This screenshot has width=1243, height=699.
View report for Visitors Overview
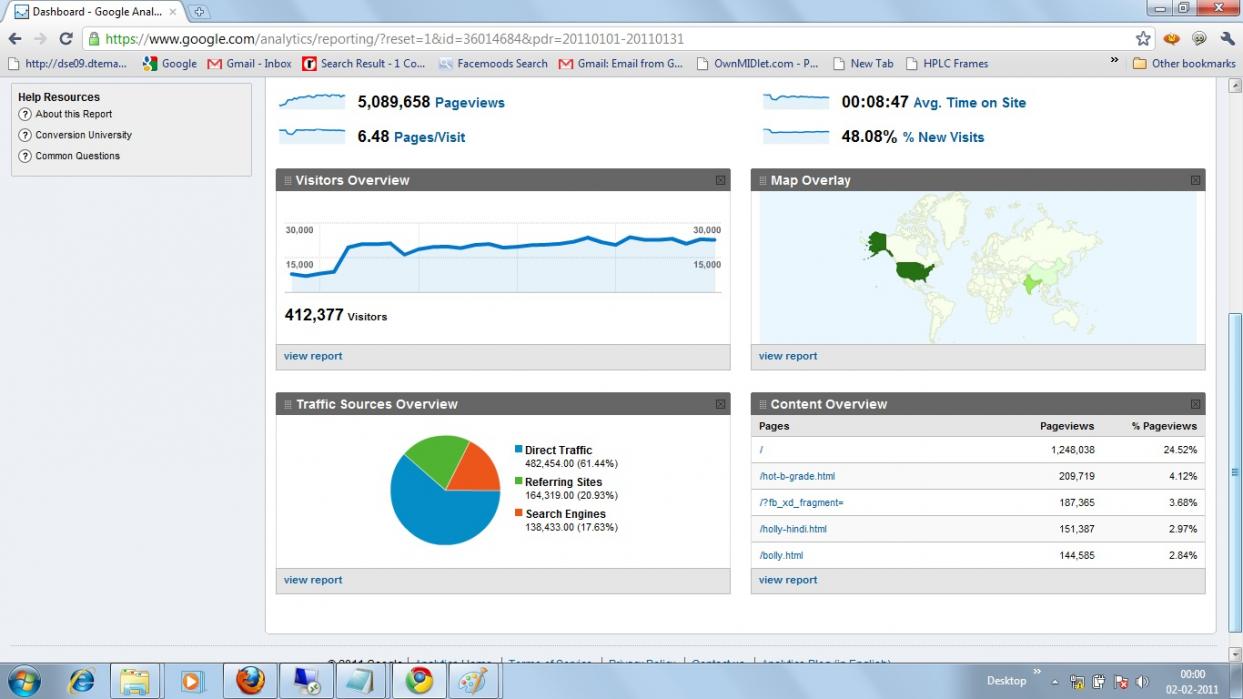313,356
